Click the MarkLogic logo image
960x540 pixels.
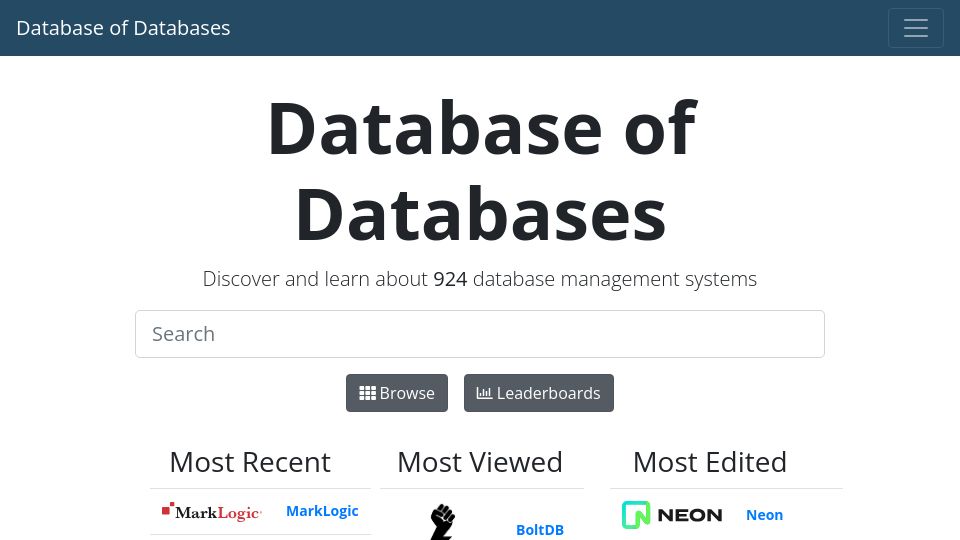(212, 512)
